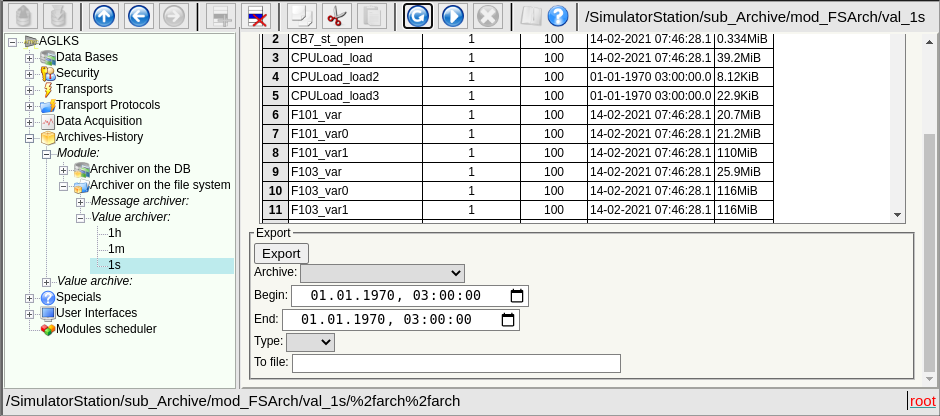This screenshot has width=940, height=416.
Task: Open the Begin date calendar picker
Action: click(516, 296)
